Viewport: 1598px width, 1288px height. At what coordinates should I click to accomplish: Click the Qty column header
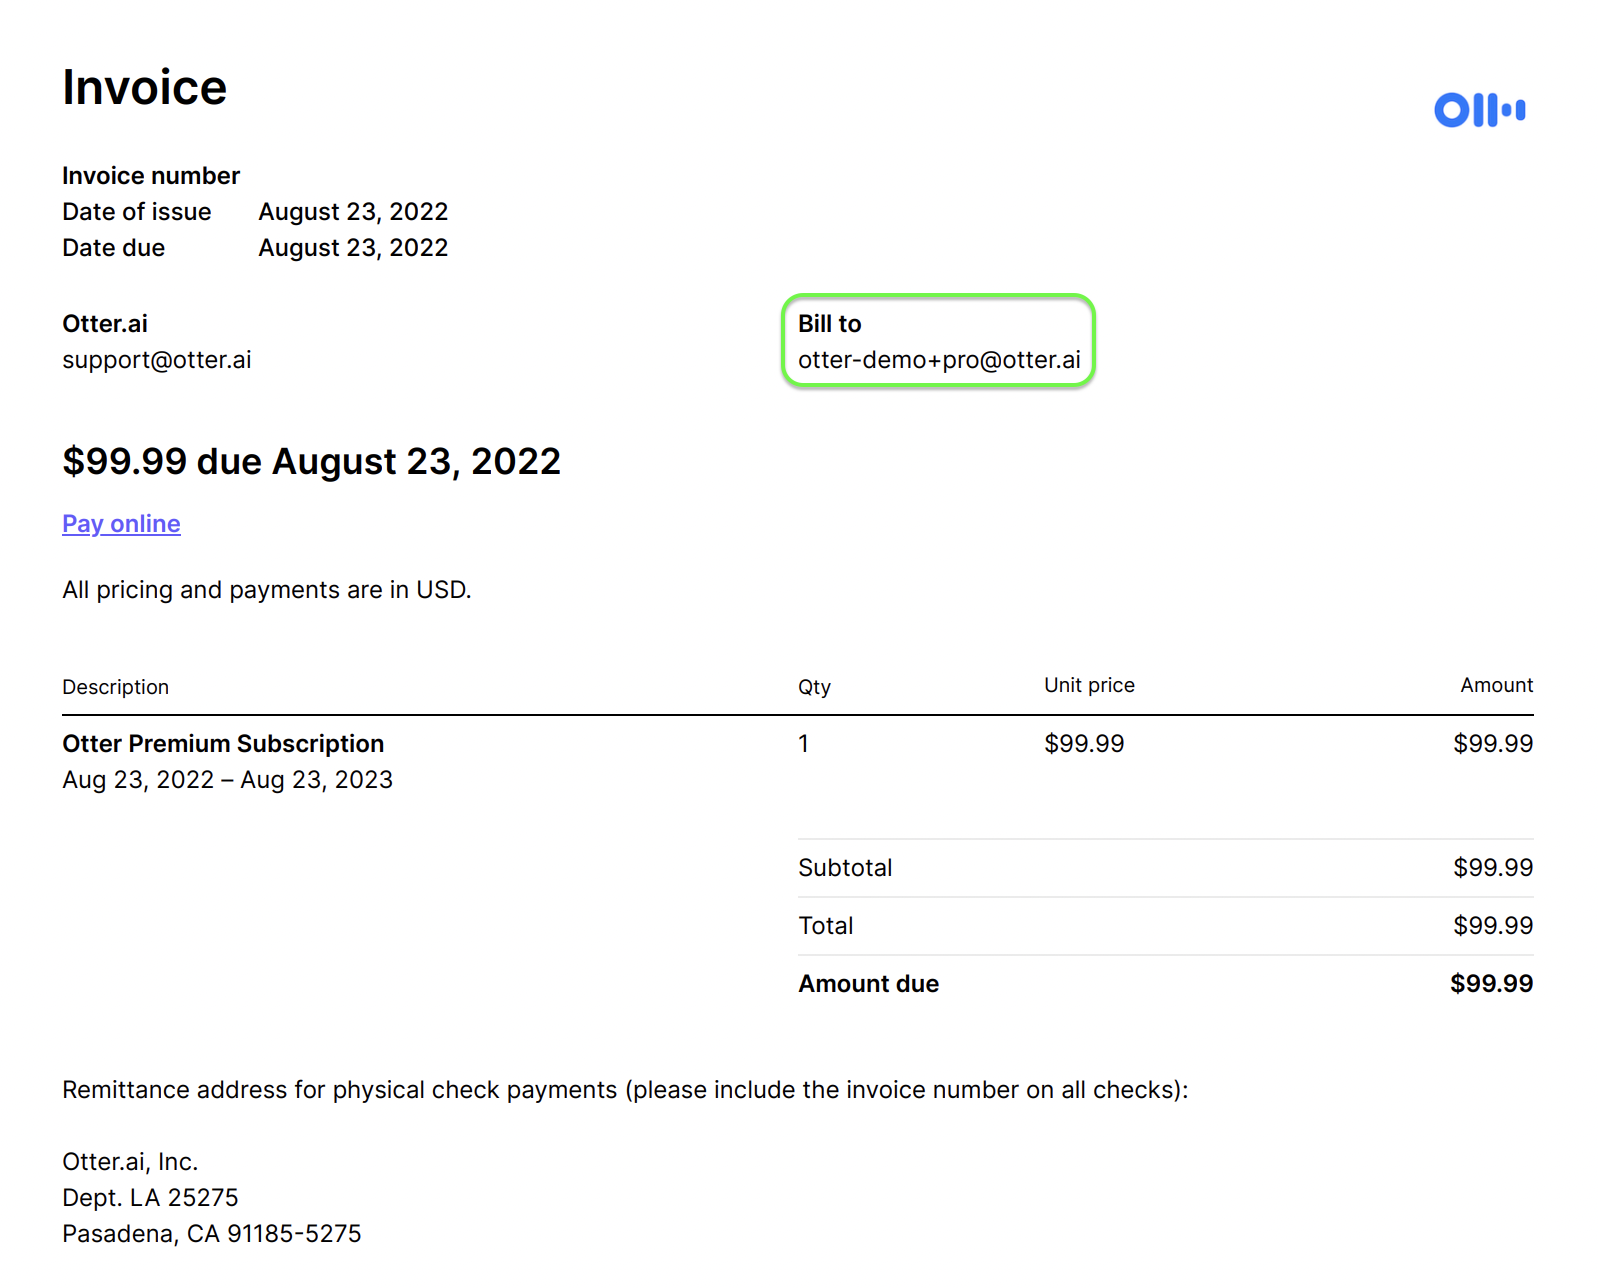pyautogui.click(x=814, y=687)
